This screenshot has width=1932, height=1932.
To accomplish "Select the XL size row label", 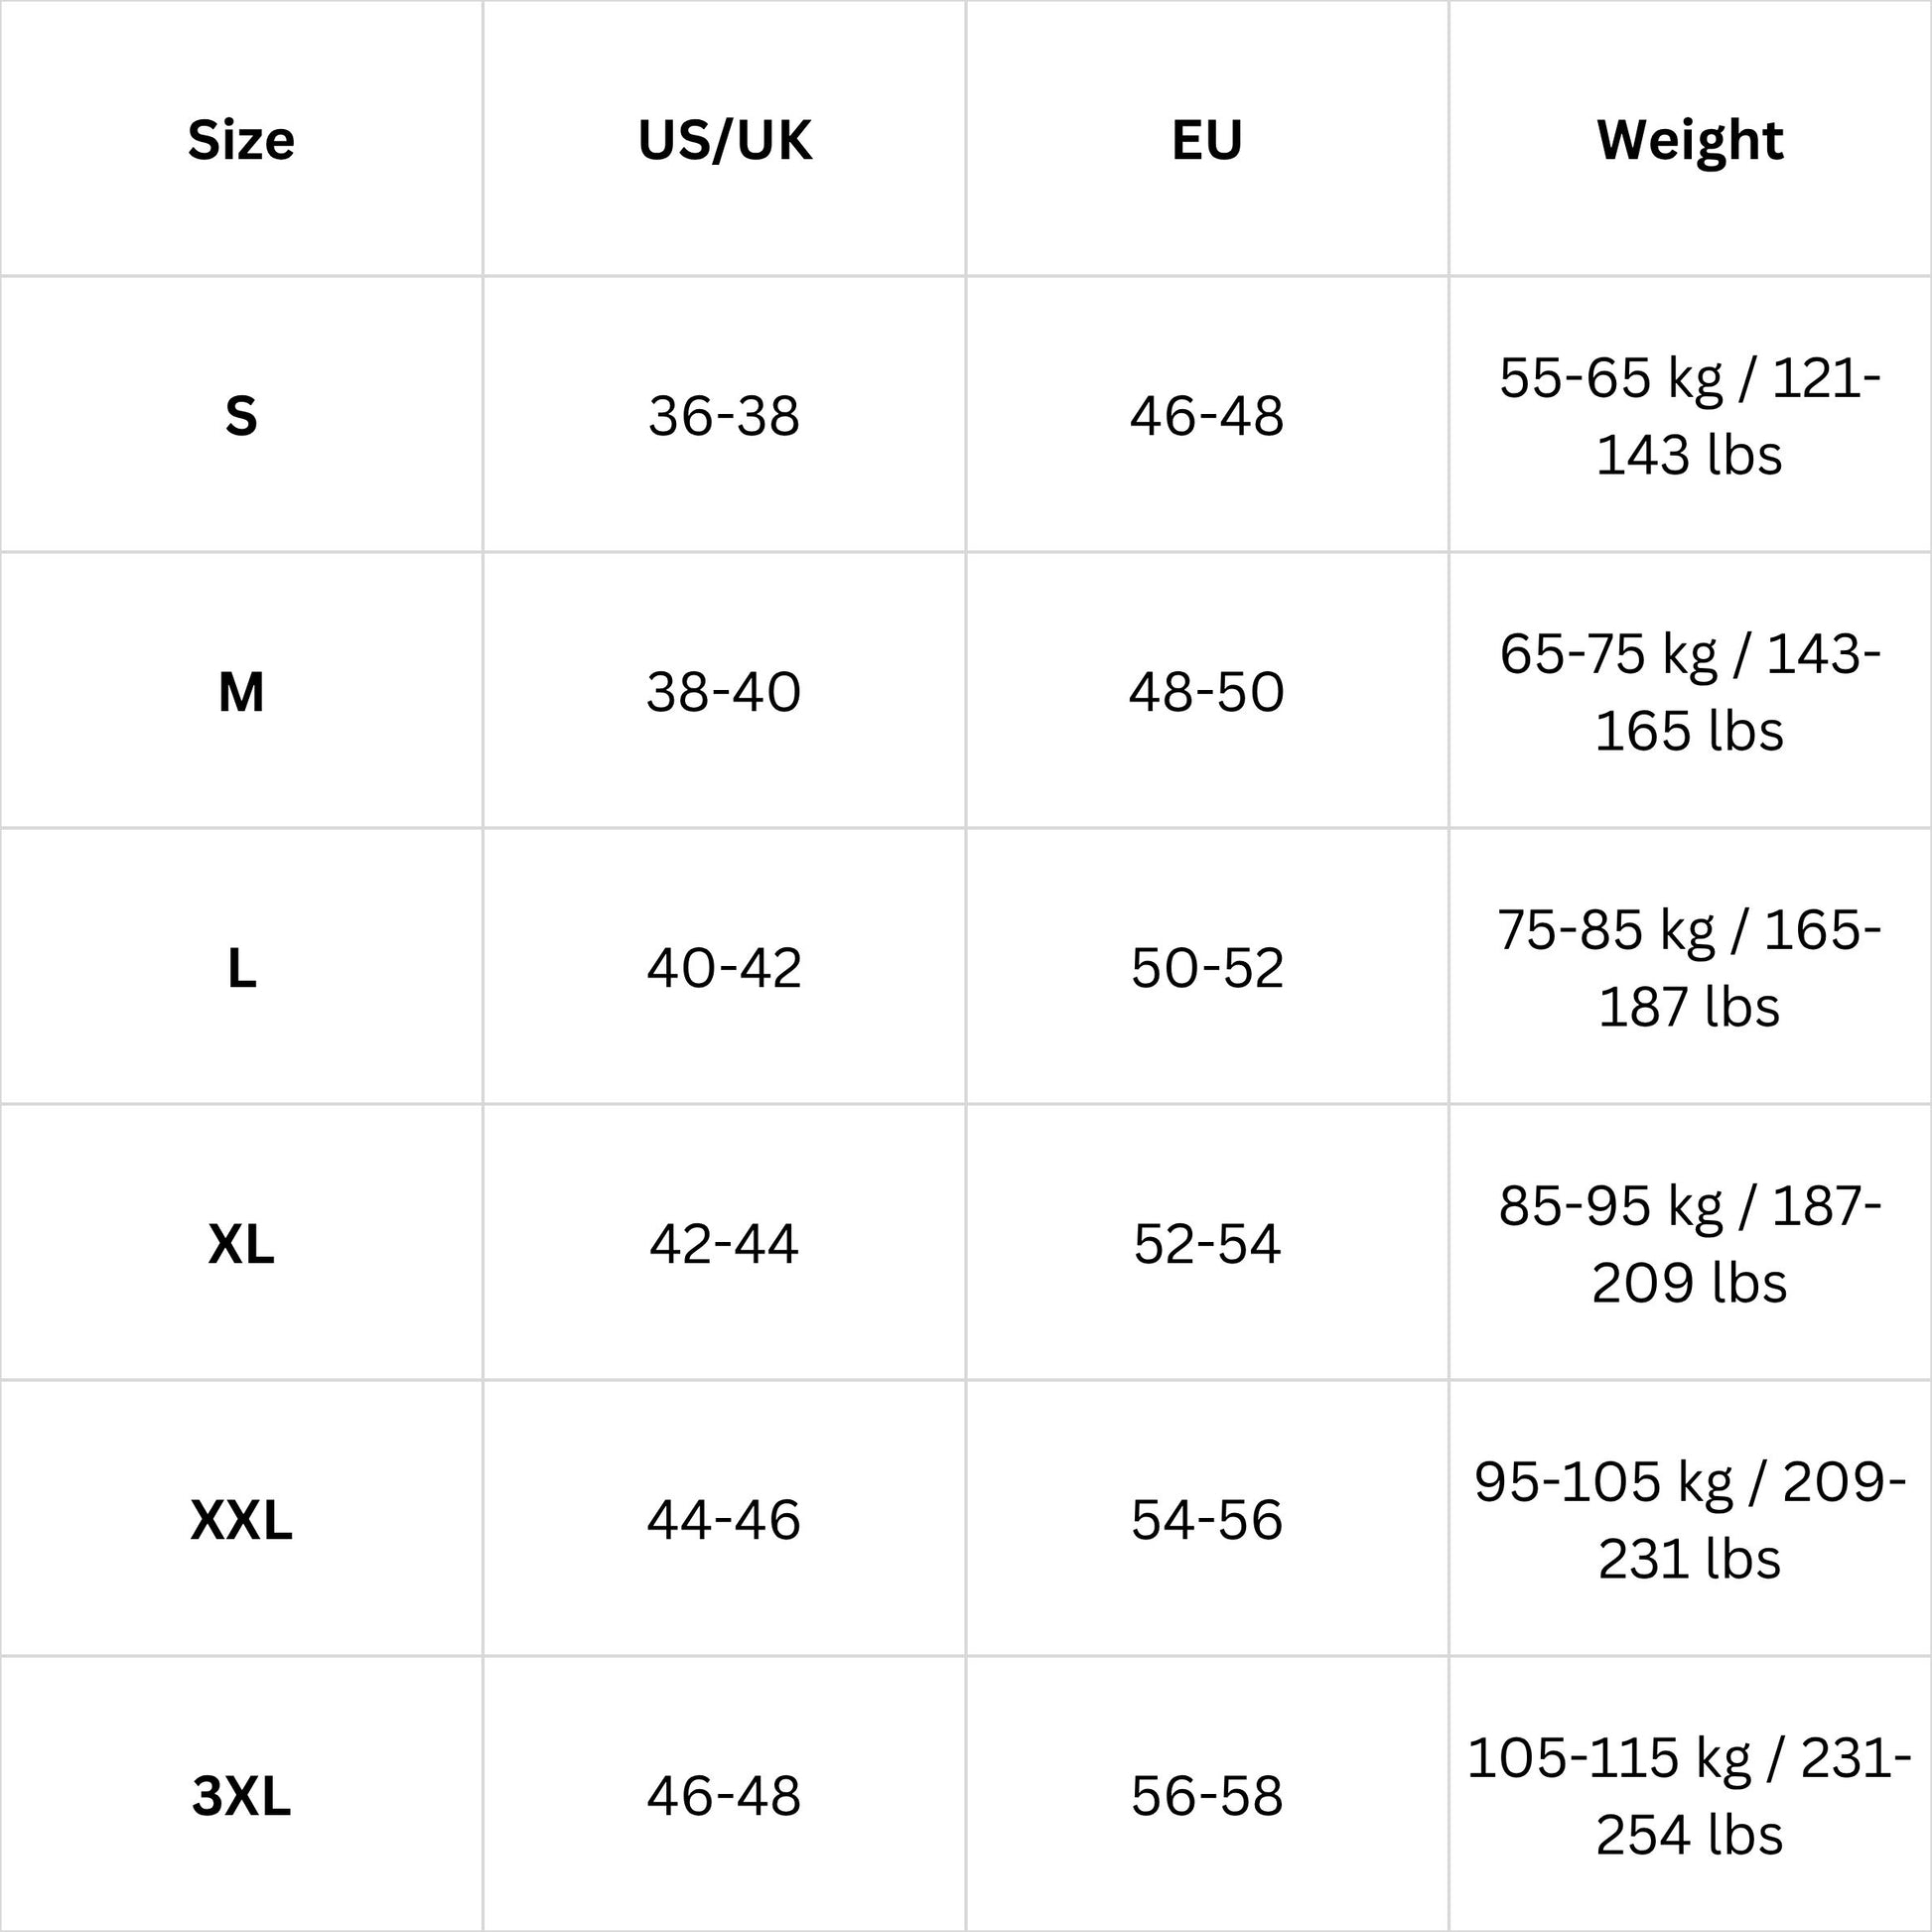I will 241,1244.
